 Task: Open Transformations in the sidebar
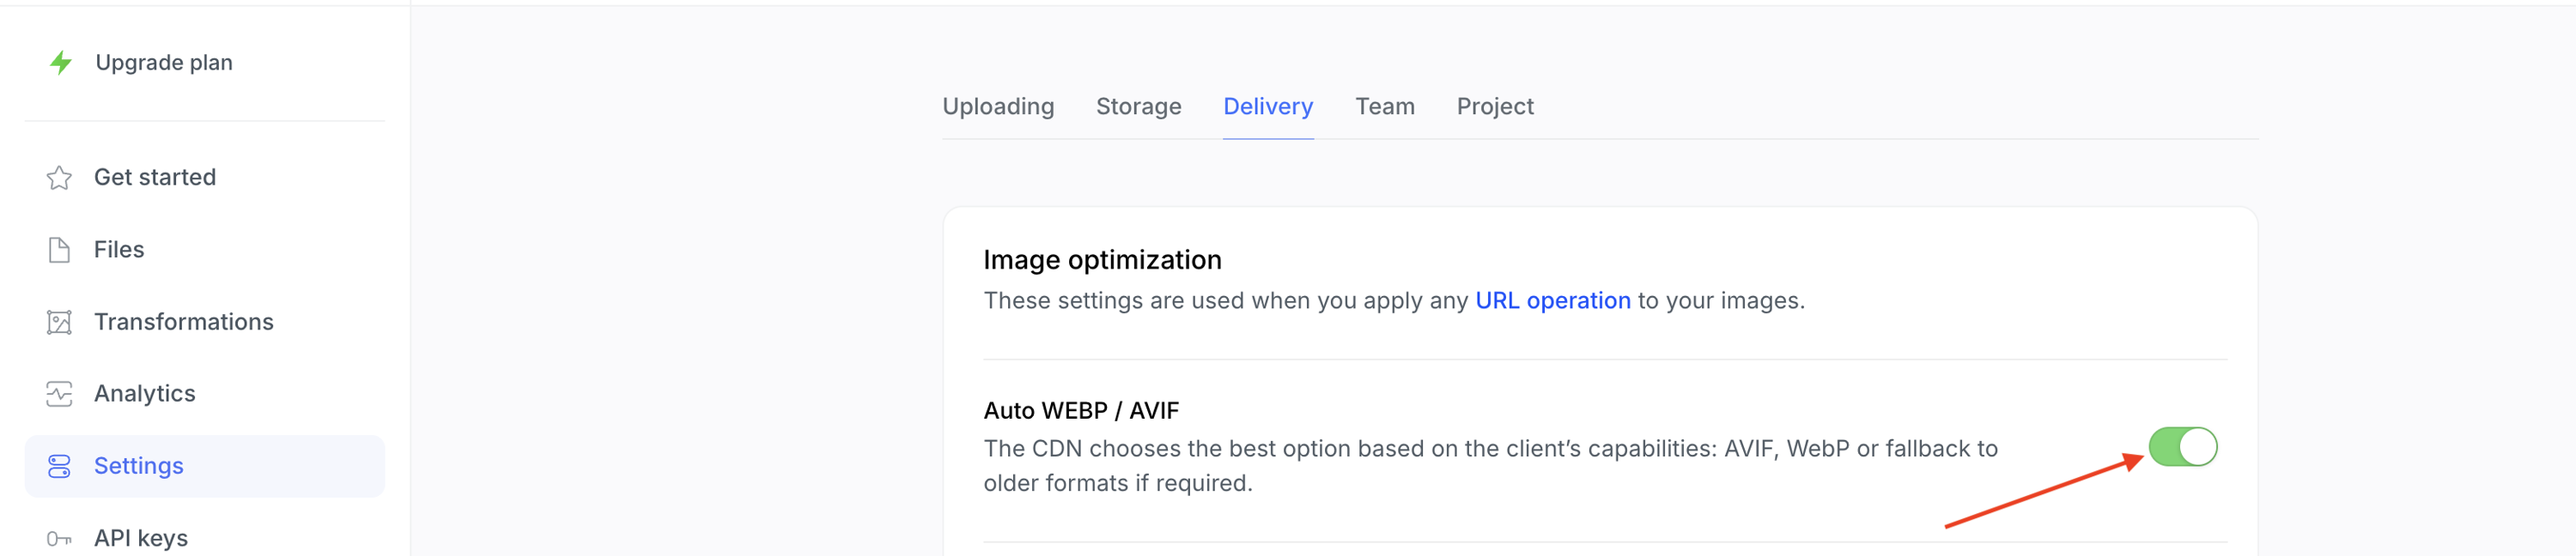pos(183,322)
